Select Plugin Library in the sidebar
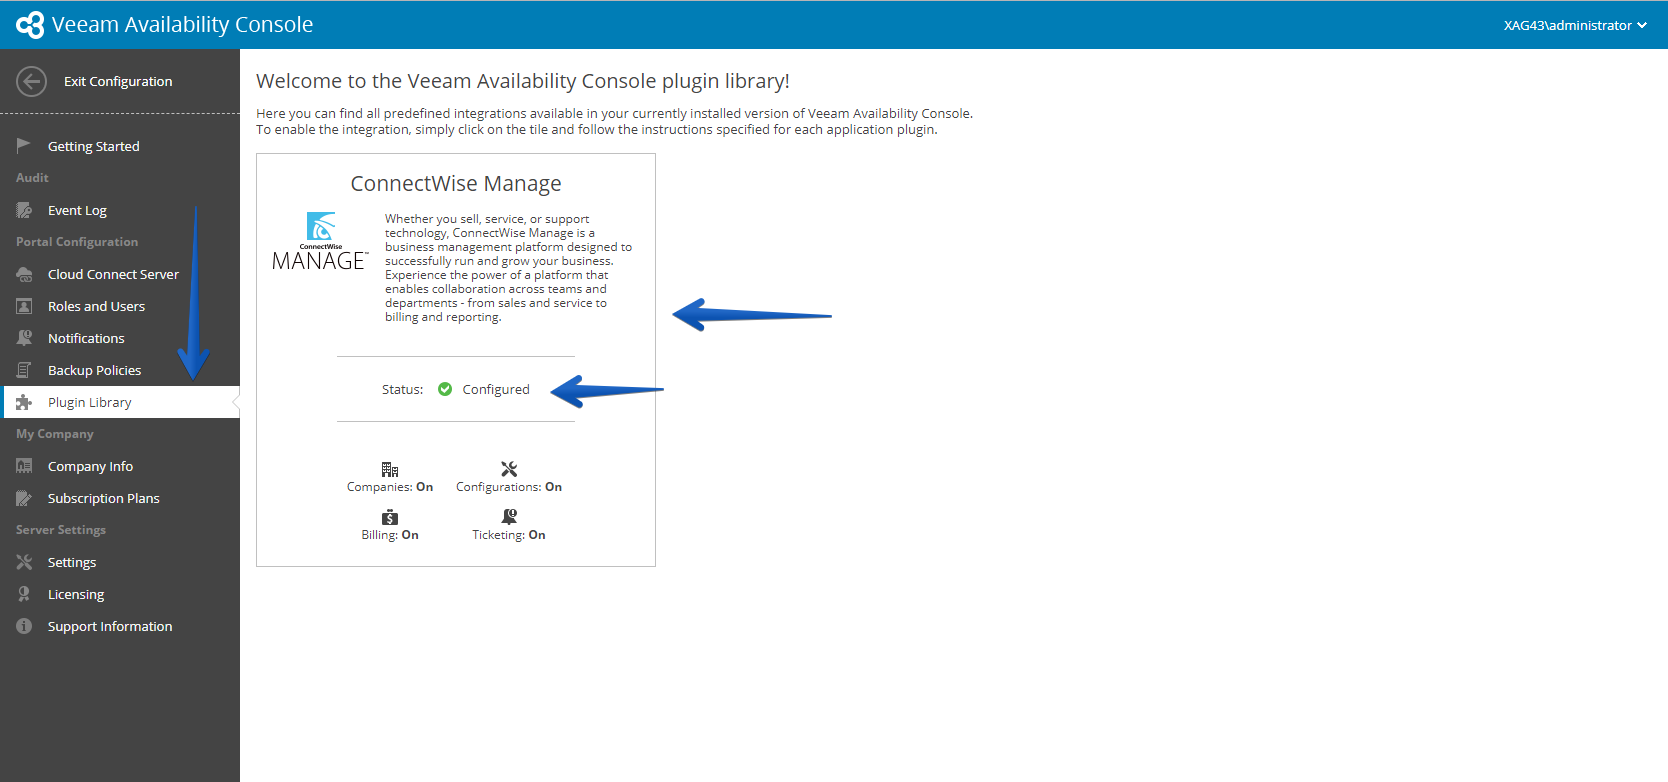This screenshot has width=1668, height=782. point(120,402)
